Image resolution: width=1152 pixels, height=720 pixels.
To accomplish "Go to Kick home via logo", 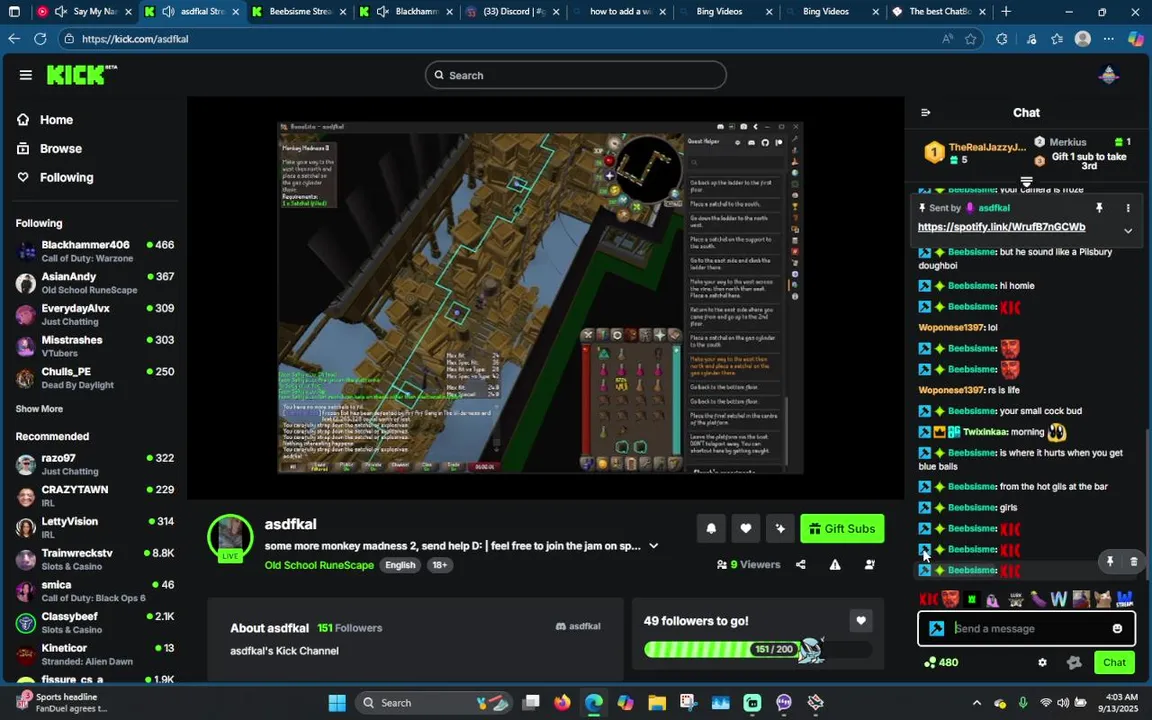I will (x=81, y=74).
